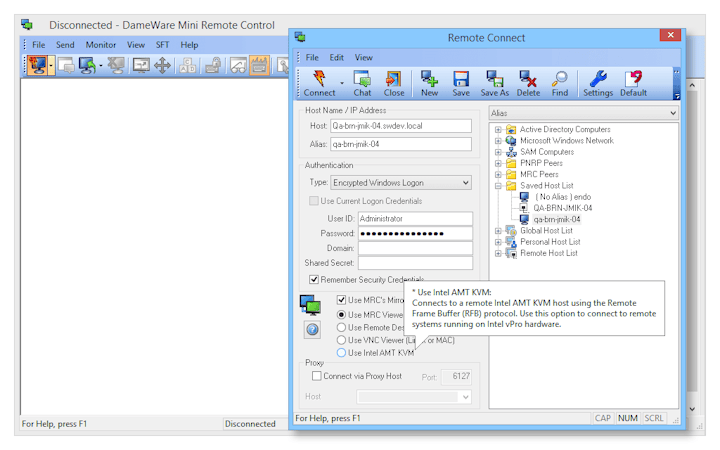This screenshot has height=450, width=720.
Task: Expand Microsoft Windows Network node
Action: [x=498, y=141]
